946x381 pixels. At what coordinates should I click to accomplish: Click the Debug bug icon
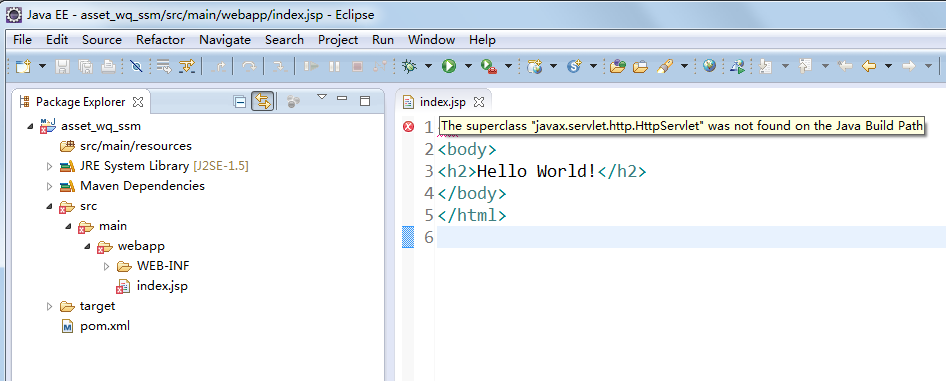(x=410, y=66)
